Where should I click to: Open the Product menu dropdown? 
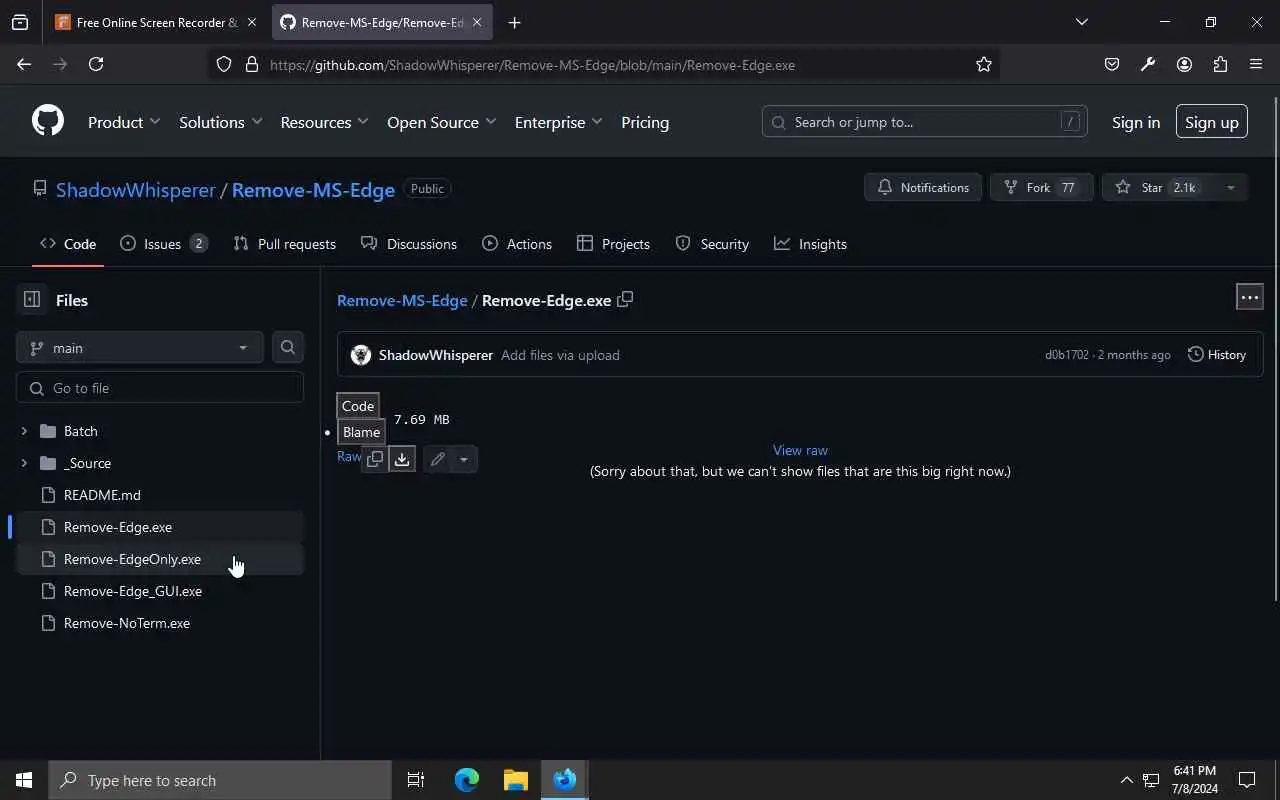(124, 122)
